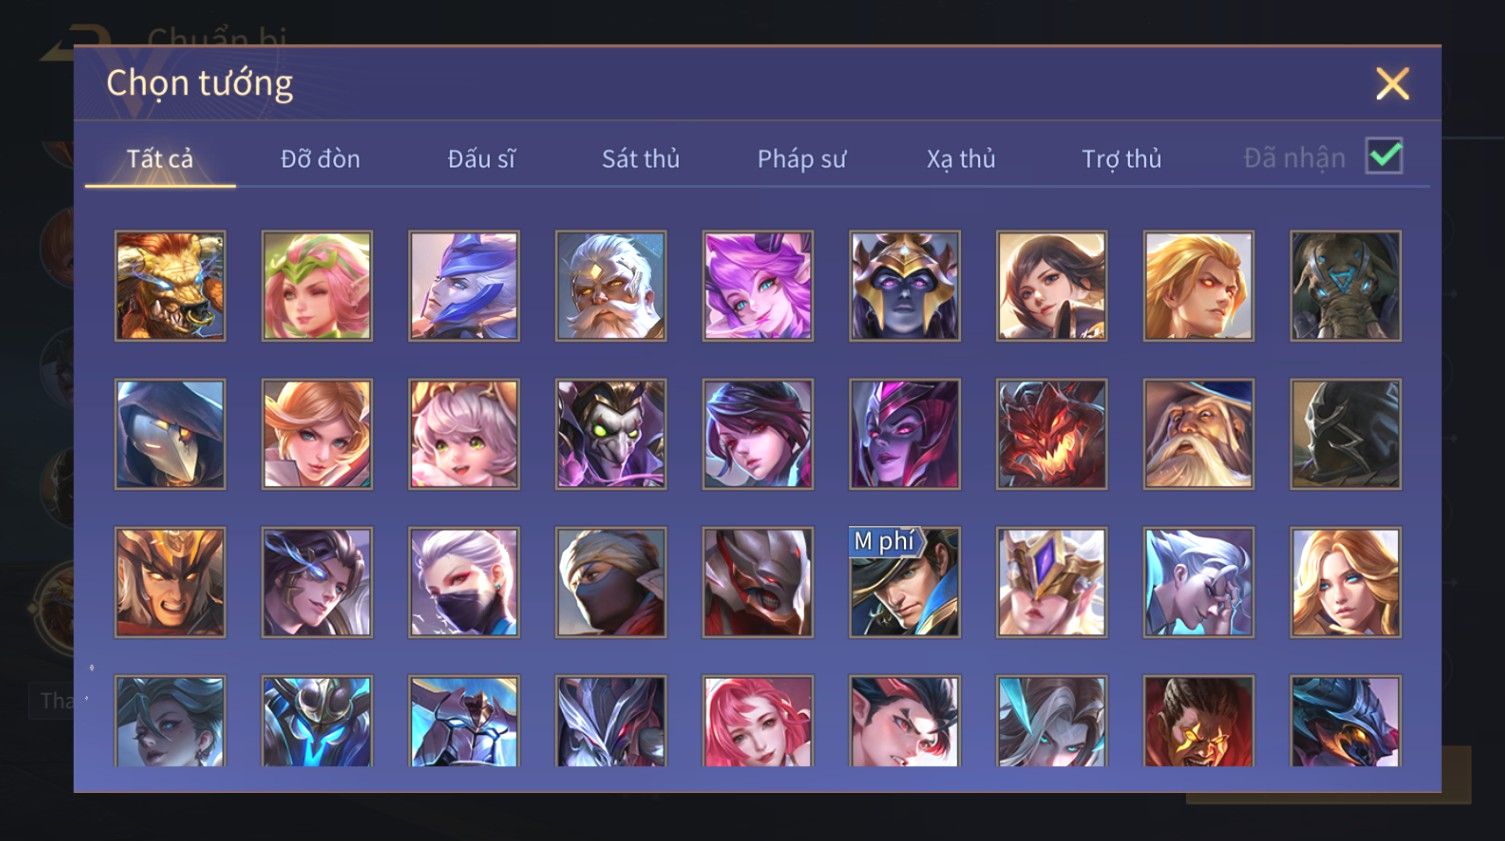Pick the pink-haired hero with green leaf crown
The height and width of the screenshot is (841, 1505).
click(317, 286)
